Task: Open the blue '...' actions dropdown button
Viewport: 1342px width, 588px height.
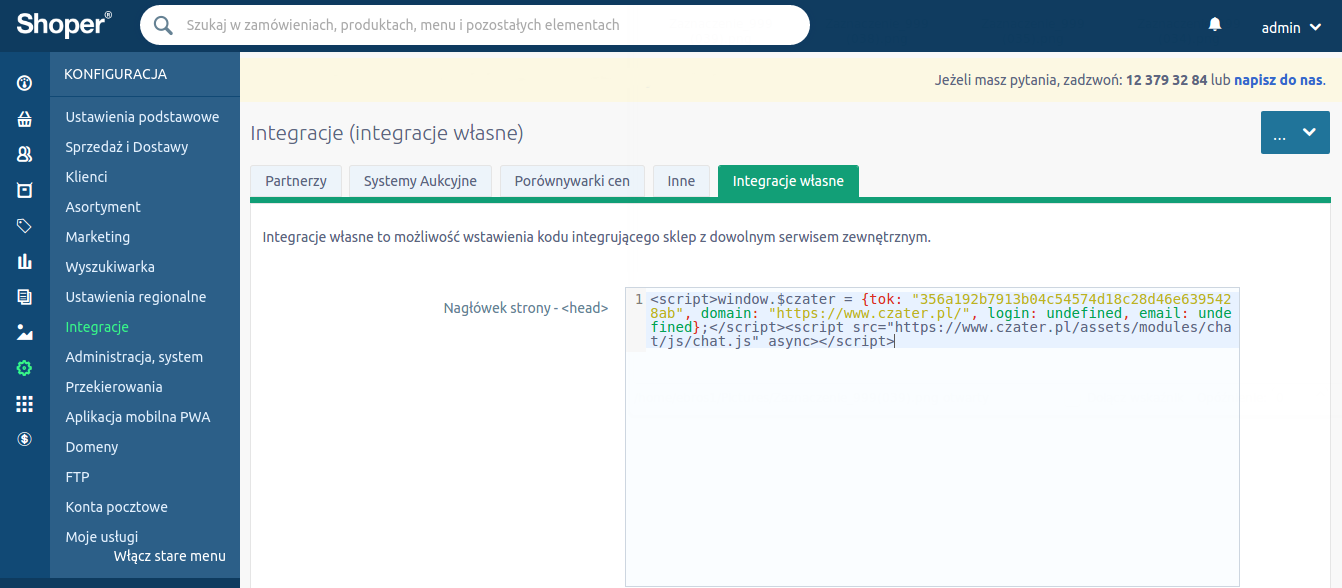Action: click(x=1295, y=132)
